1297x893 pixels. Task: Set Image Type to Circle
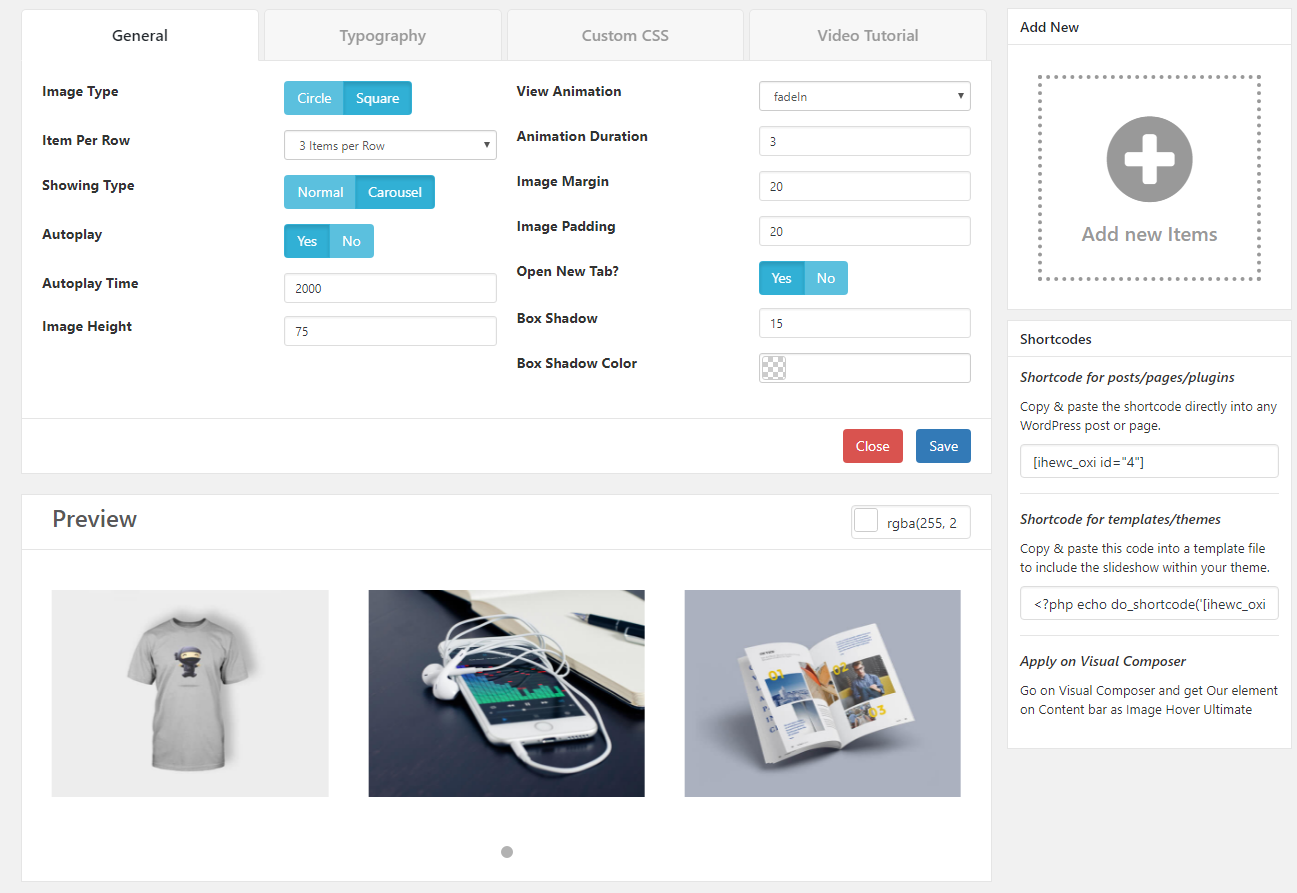click(x=314, y=98)
